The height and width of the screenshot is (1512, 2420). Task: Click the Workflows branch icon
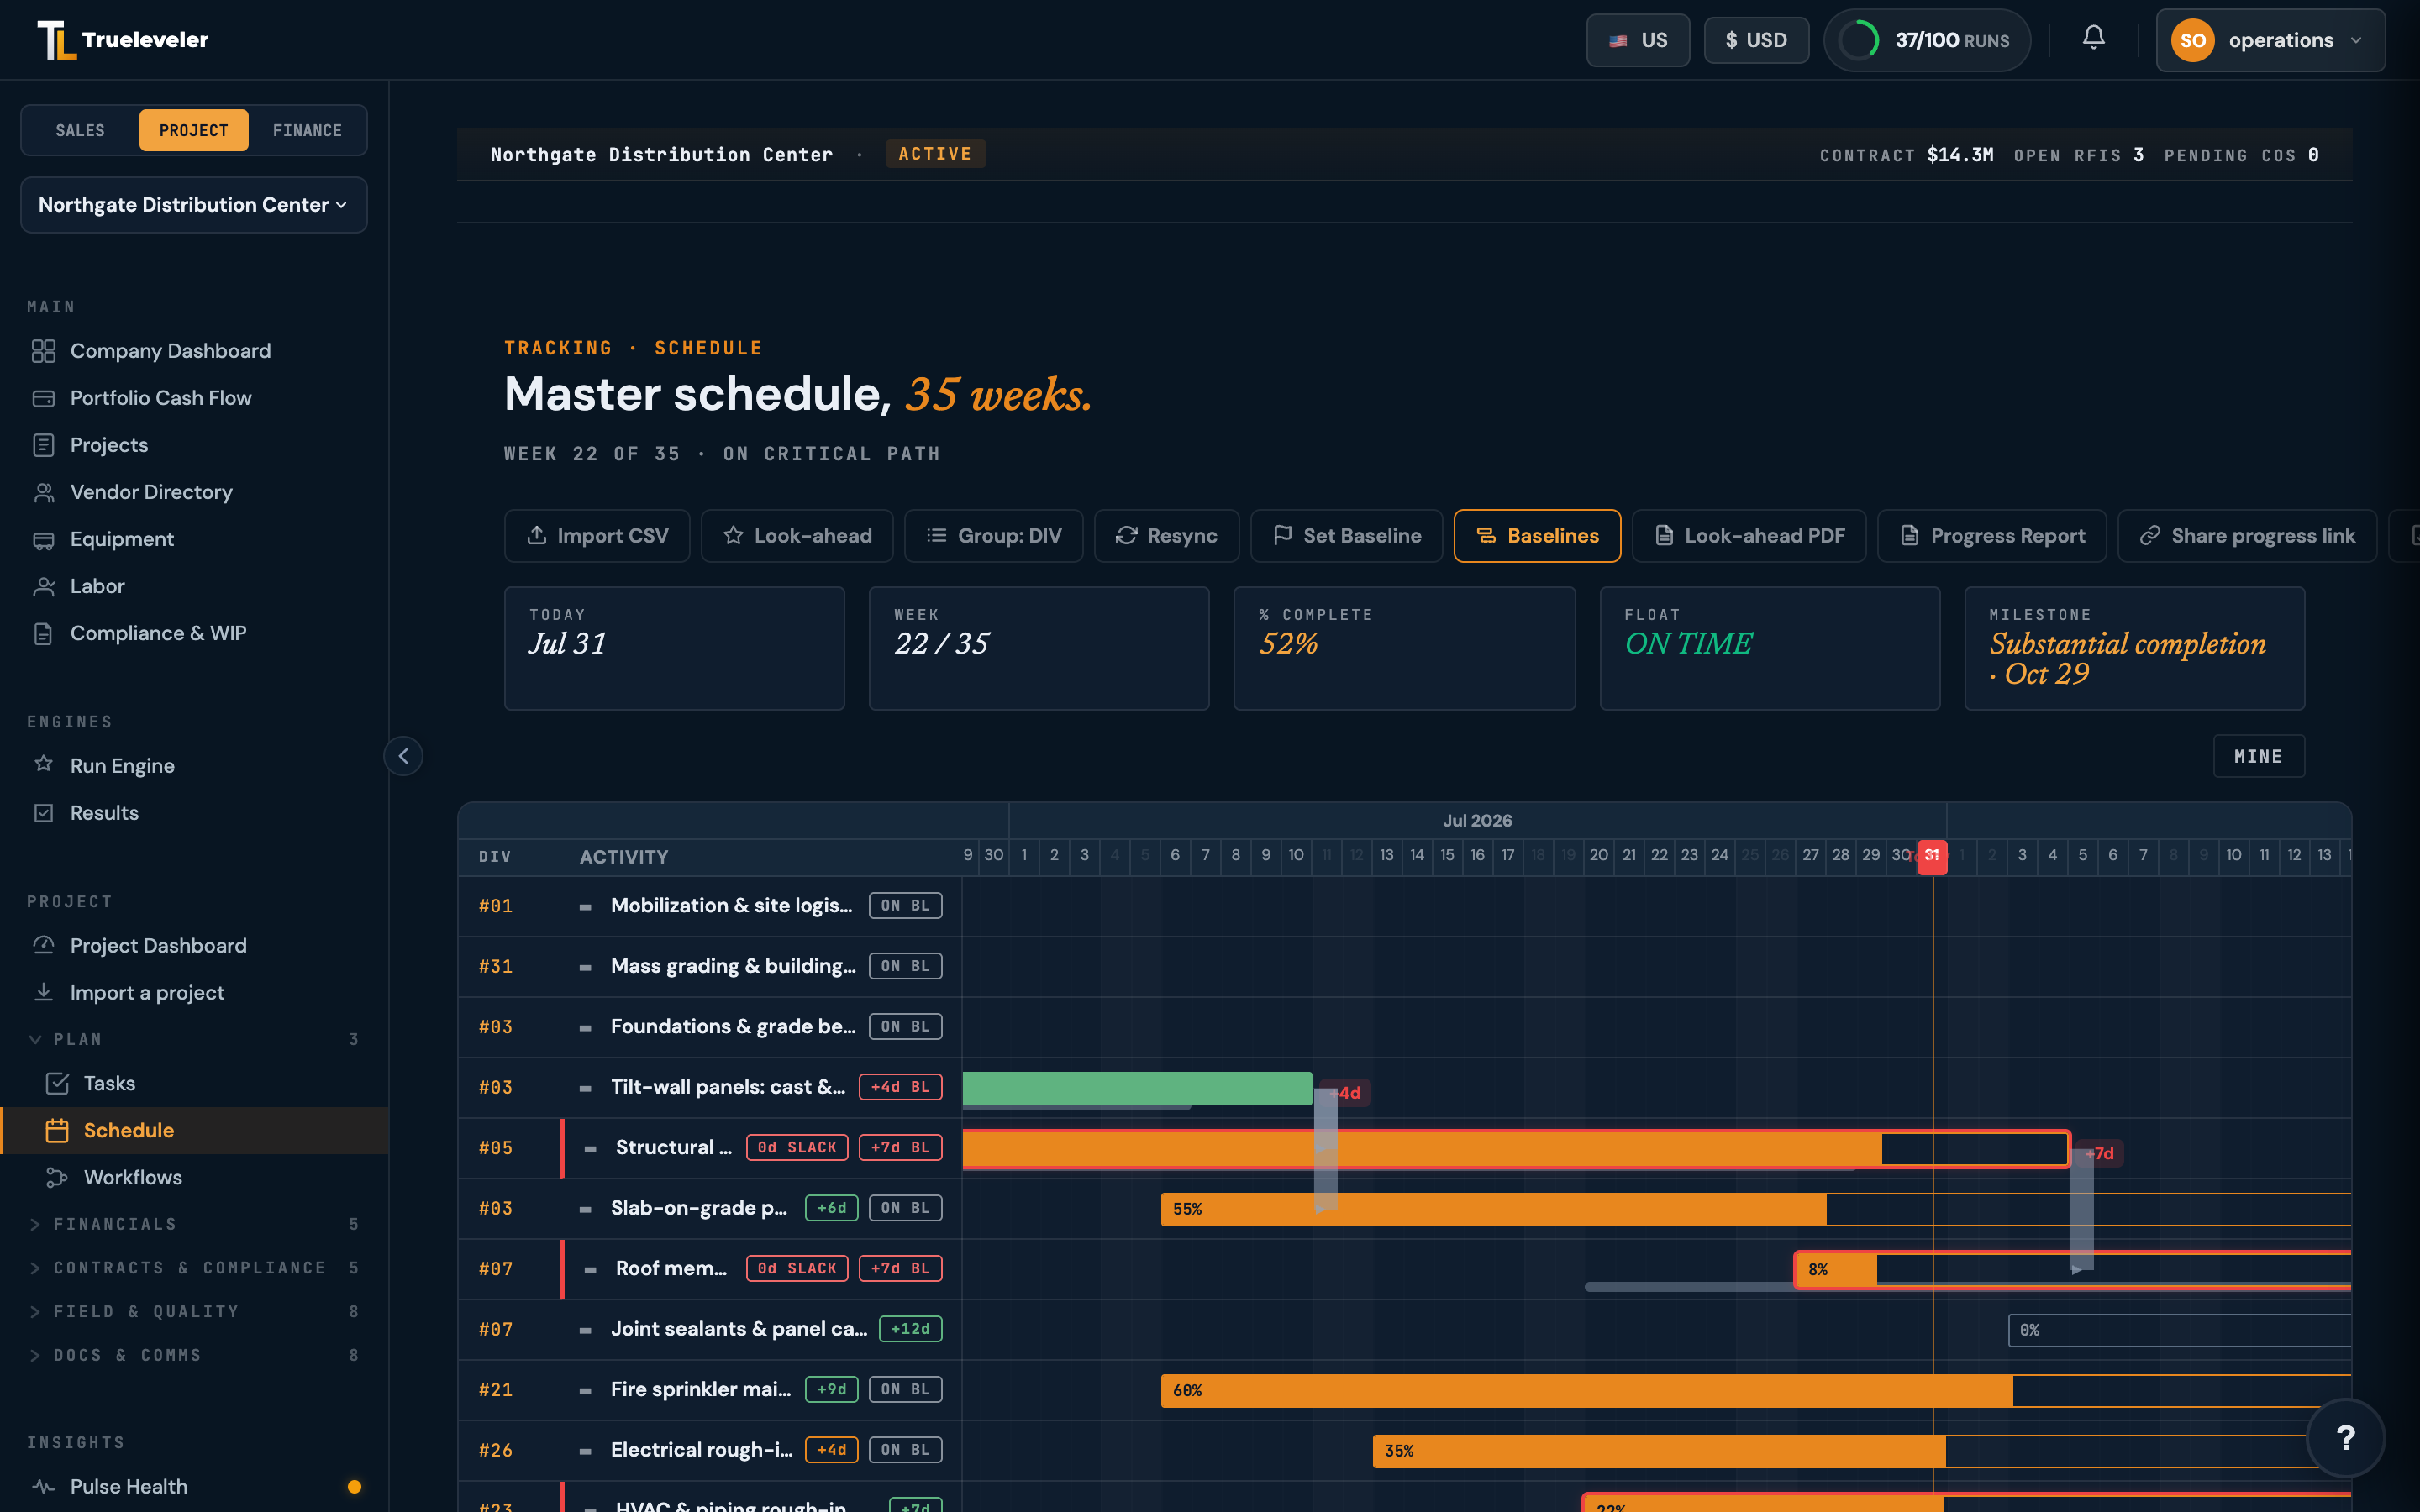57,1177
